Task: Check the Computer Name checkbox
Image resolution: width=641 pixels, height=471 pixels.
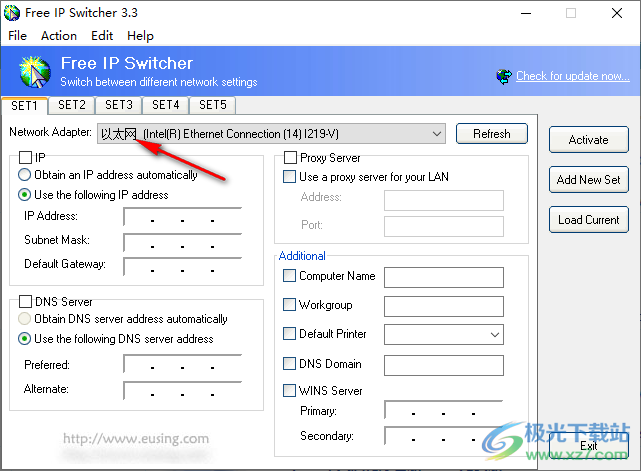Action: pyautogui.click(x=289, y=276)
